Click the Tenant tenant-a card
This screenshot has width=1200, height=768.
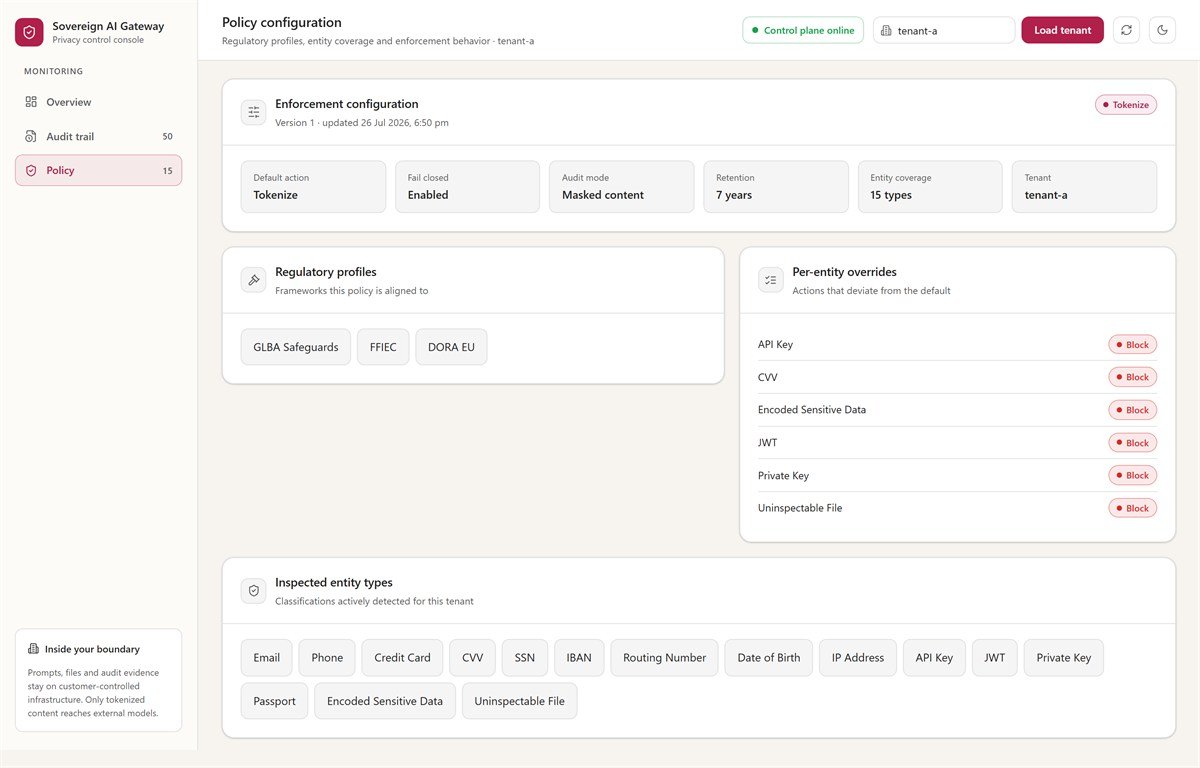[x=1084, y=187]
